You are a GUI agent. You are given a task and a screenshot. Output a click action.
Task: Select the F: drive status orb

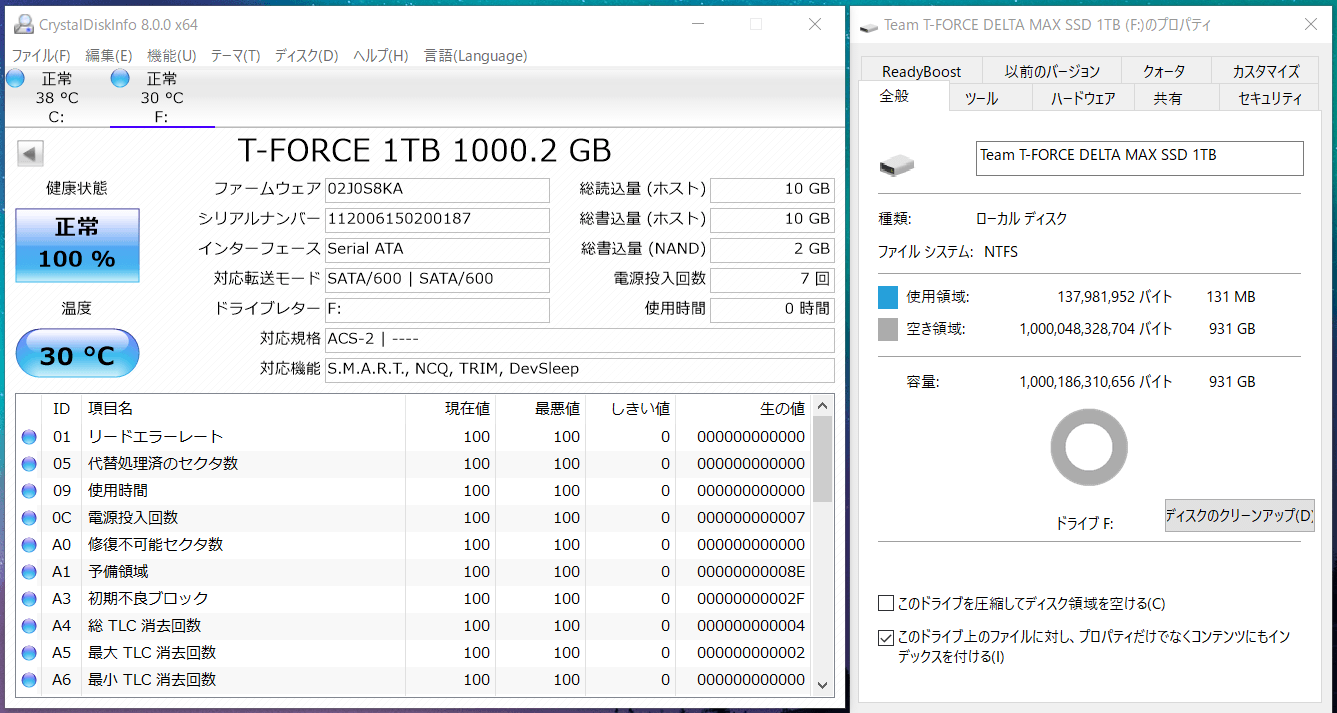[120, 78]
